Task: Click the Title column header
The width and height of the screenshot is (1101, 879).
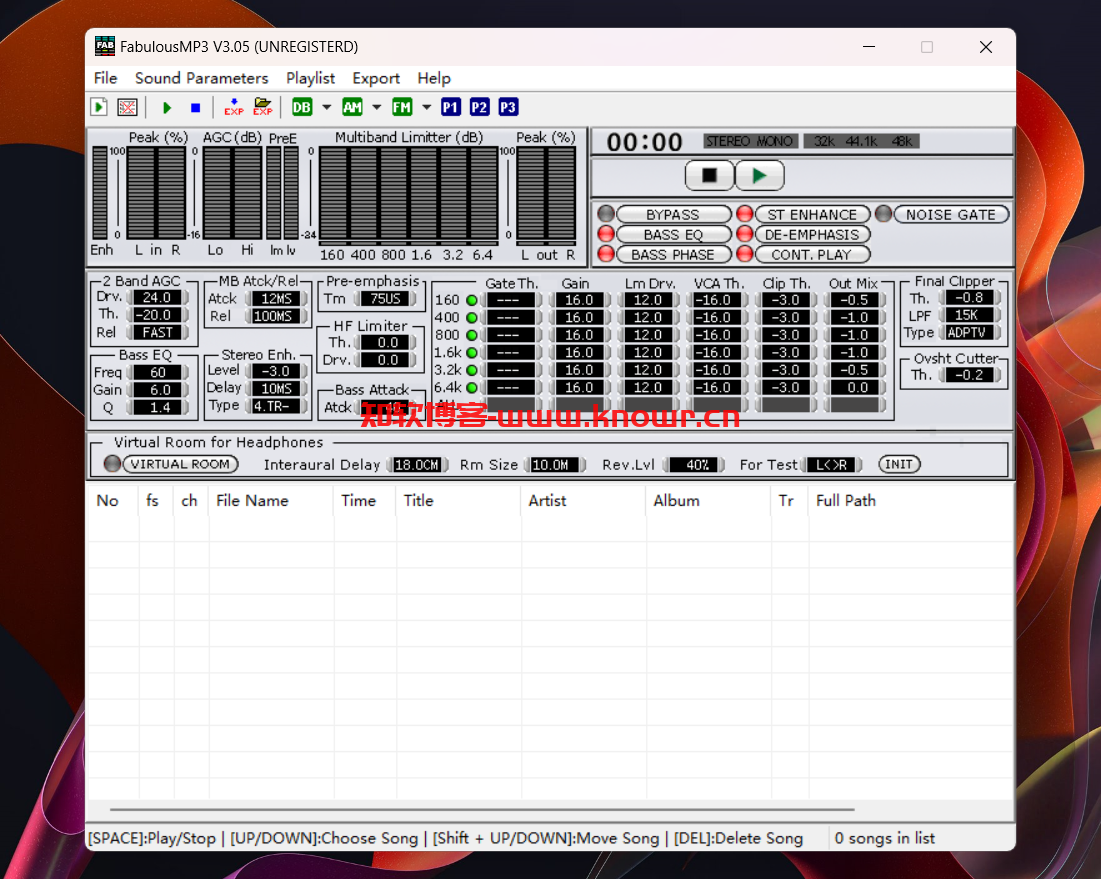Action: 459,501
